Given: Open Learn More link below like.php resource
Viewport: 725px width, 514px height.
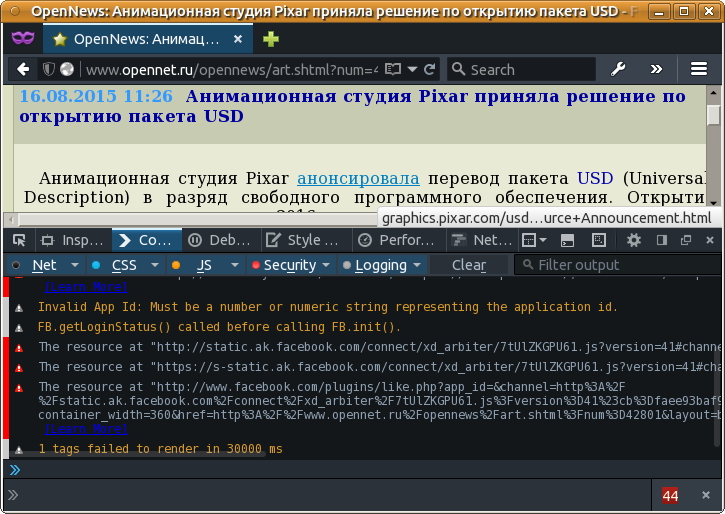Looking at the screenshot, I should [x=86, y=429].
